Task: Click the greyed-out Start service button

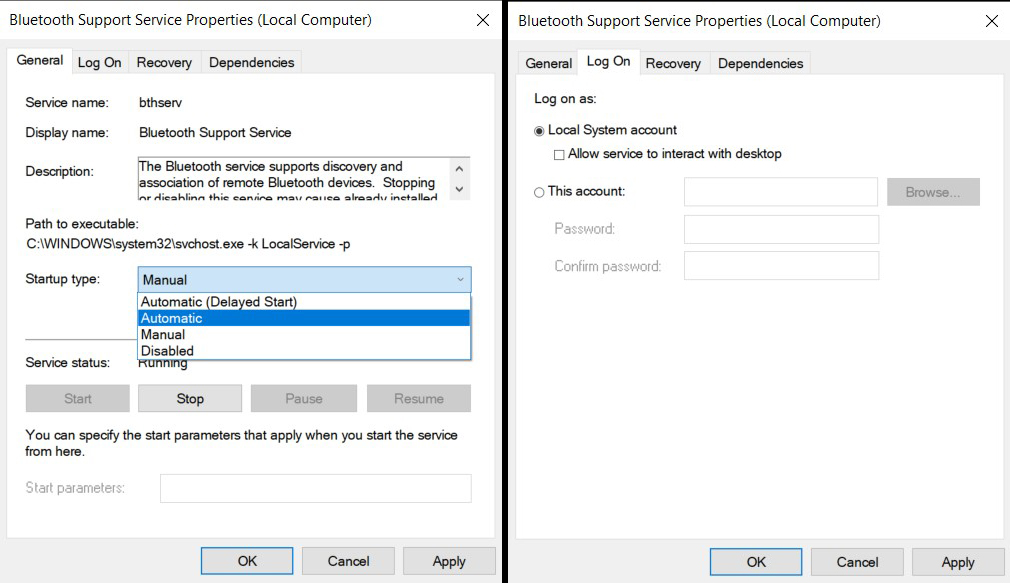Action: coord(77,399)
